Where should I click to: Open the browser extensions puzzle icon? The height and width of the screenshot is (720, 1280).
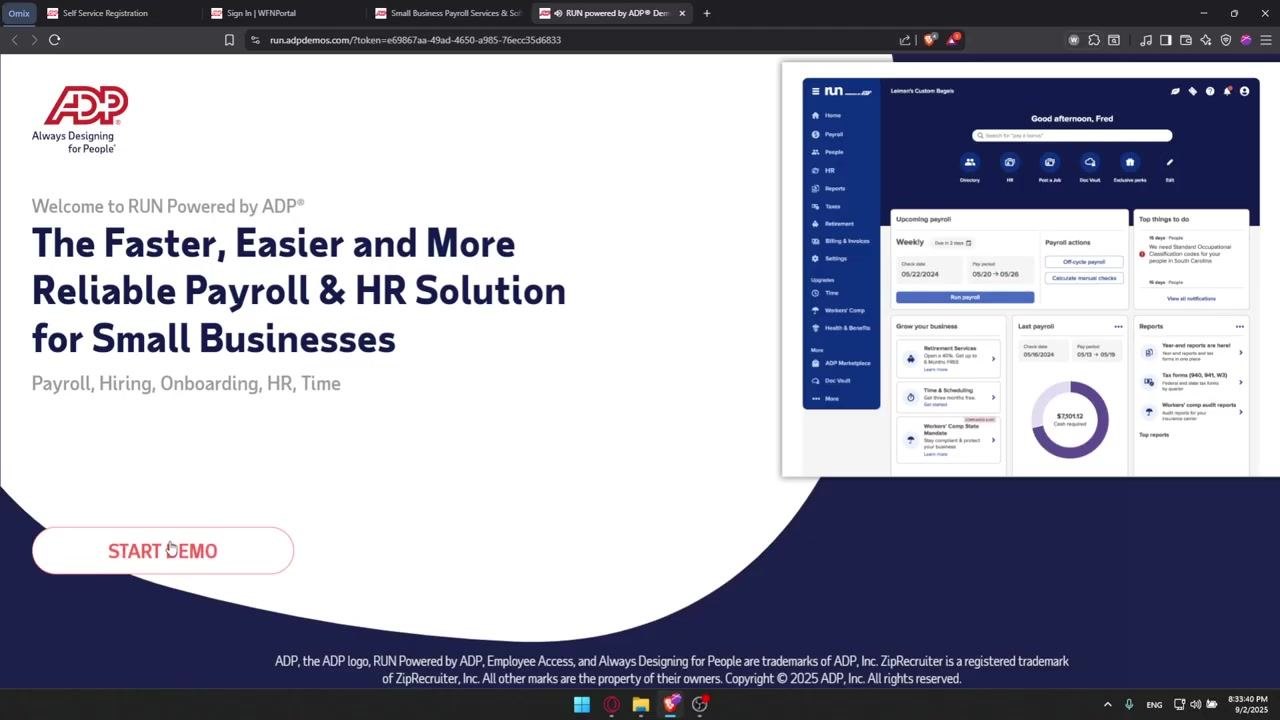pos(1094,40)
